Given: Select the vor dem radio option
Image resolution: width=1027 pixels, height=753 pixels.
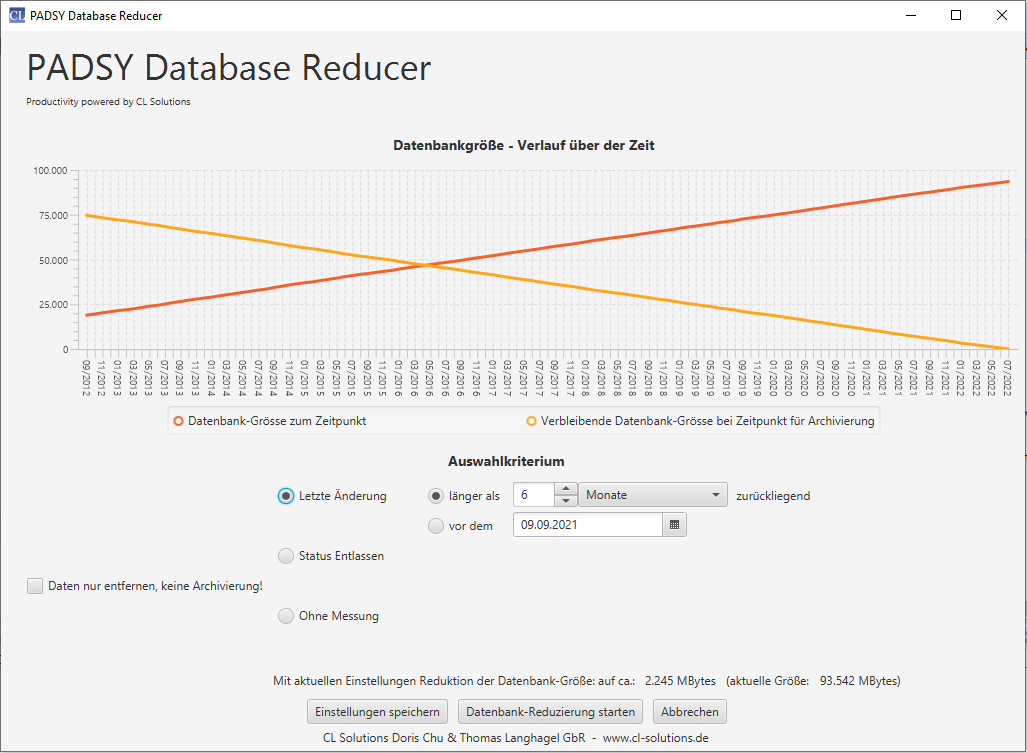Looking at the screenshot, I should 436,526.
